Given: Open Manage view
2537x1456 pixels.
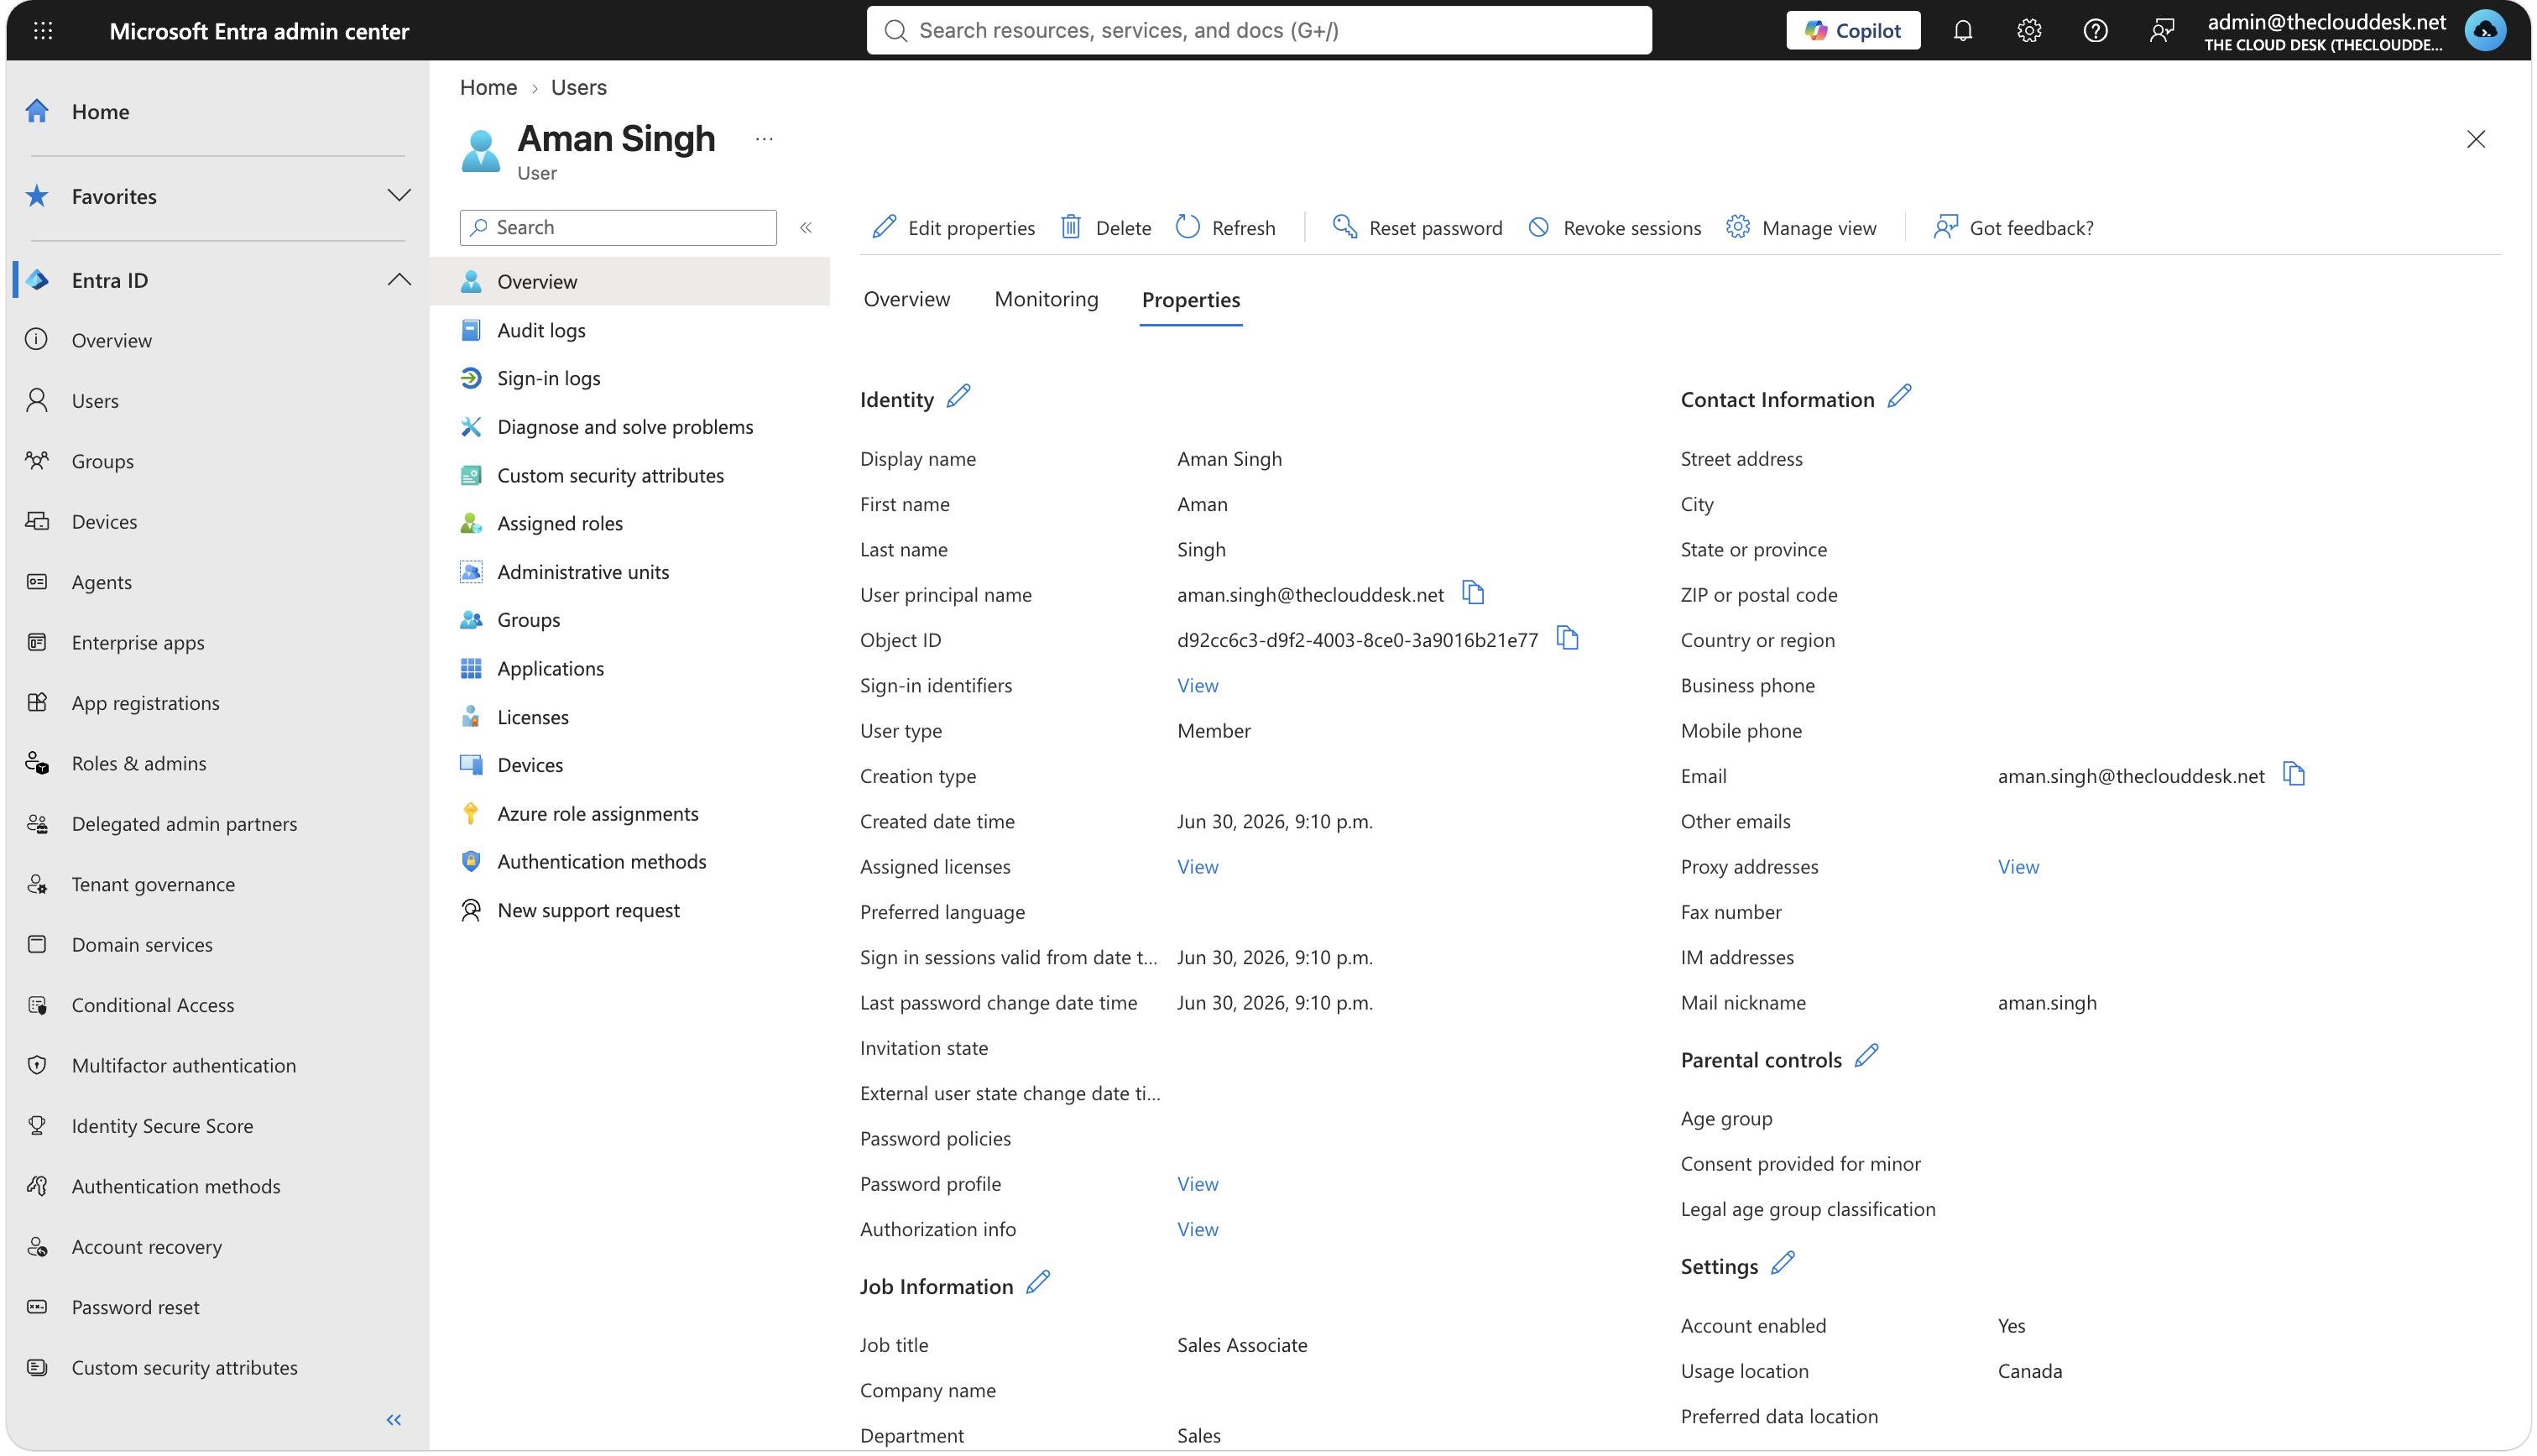Looking at the screenshot, I should point(1801,228).
